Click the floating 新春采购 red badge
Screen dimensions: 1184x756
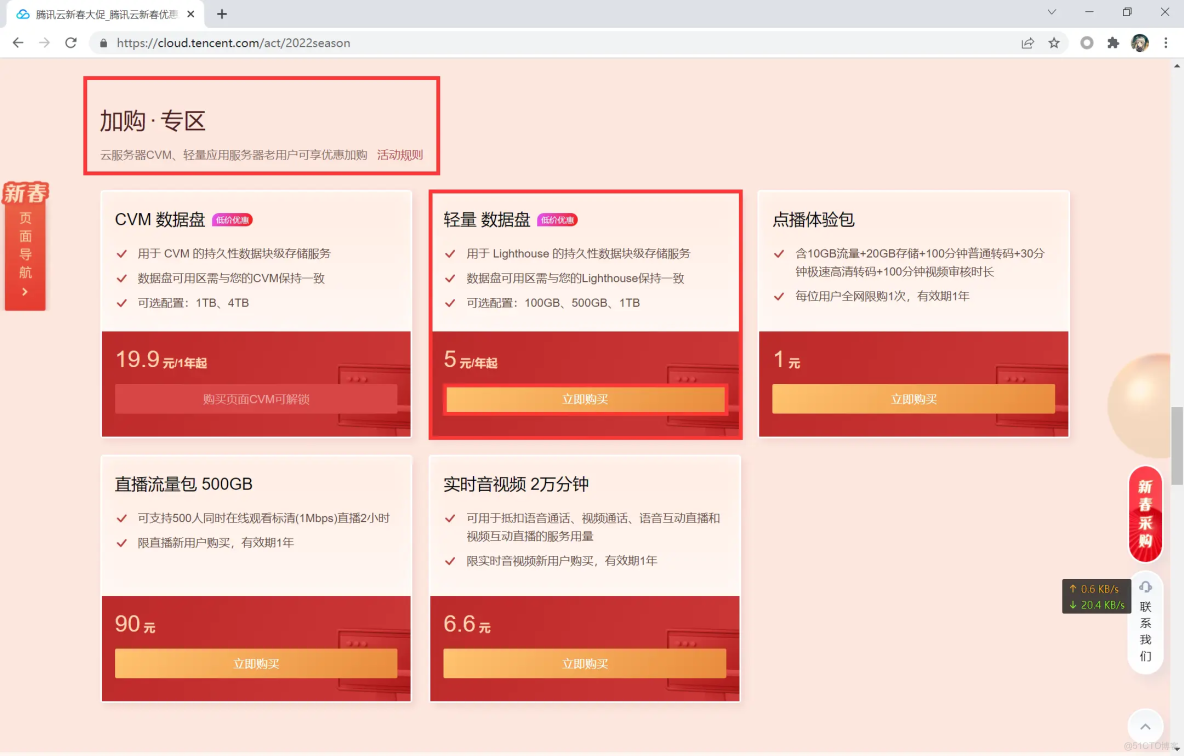(x=1144, y=514)
